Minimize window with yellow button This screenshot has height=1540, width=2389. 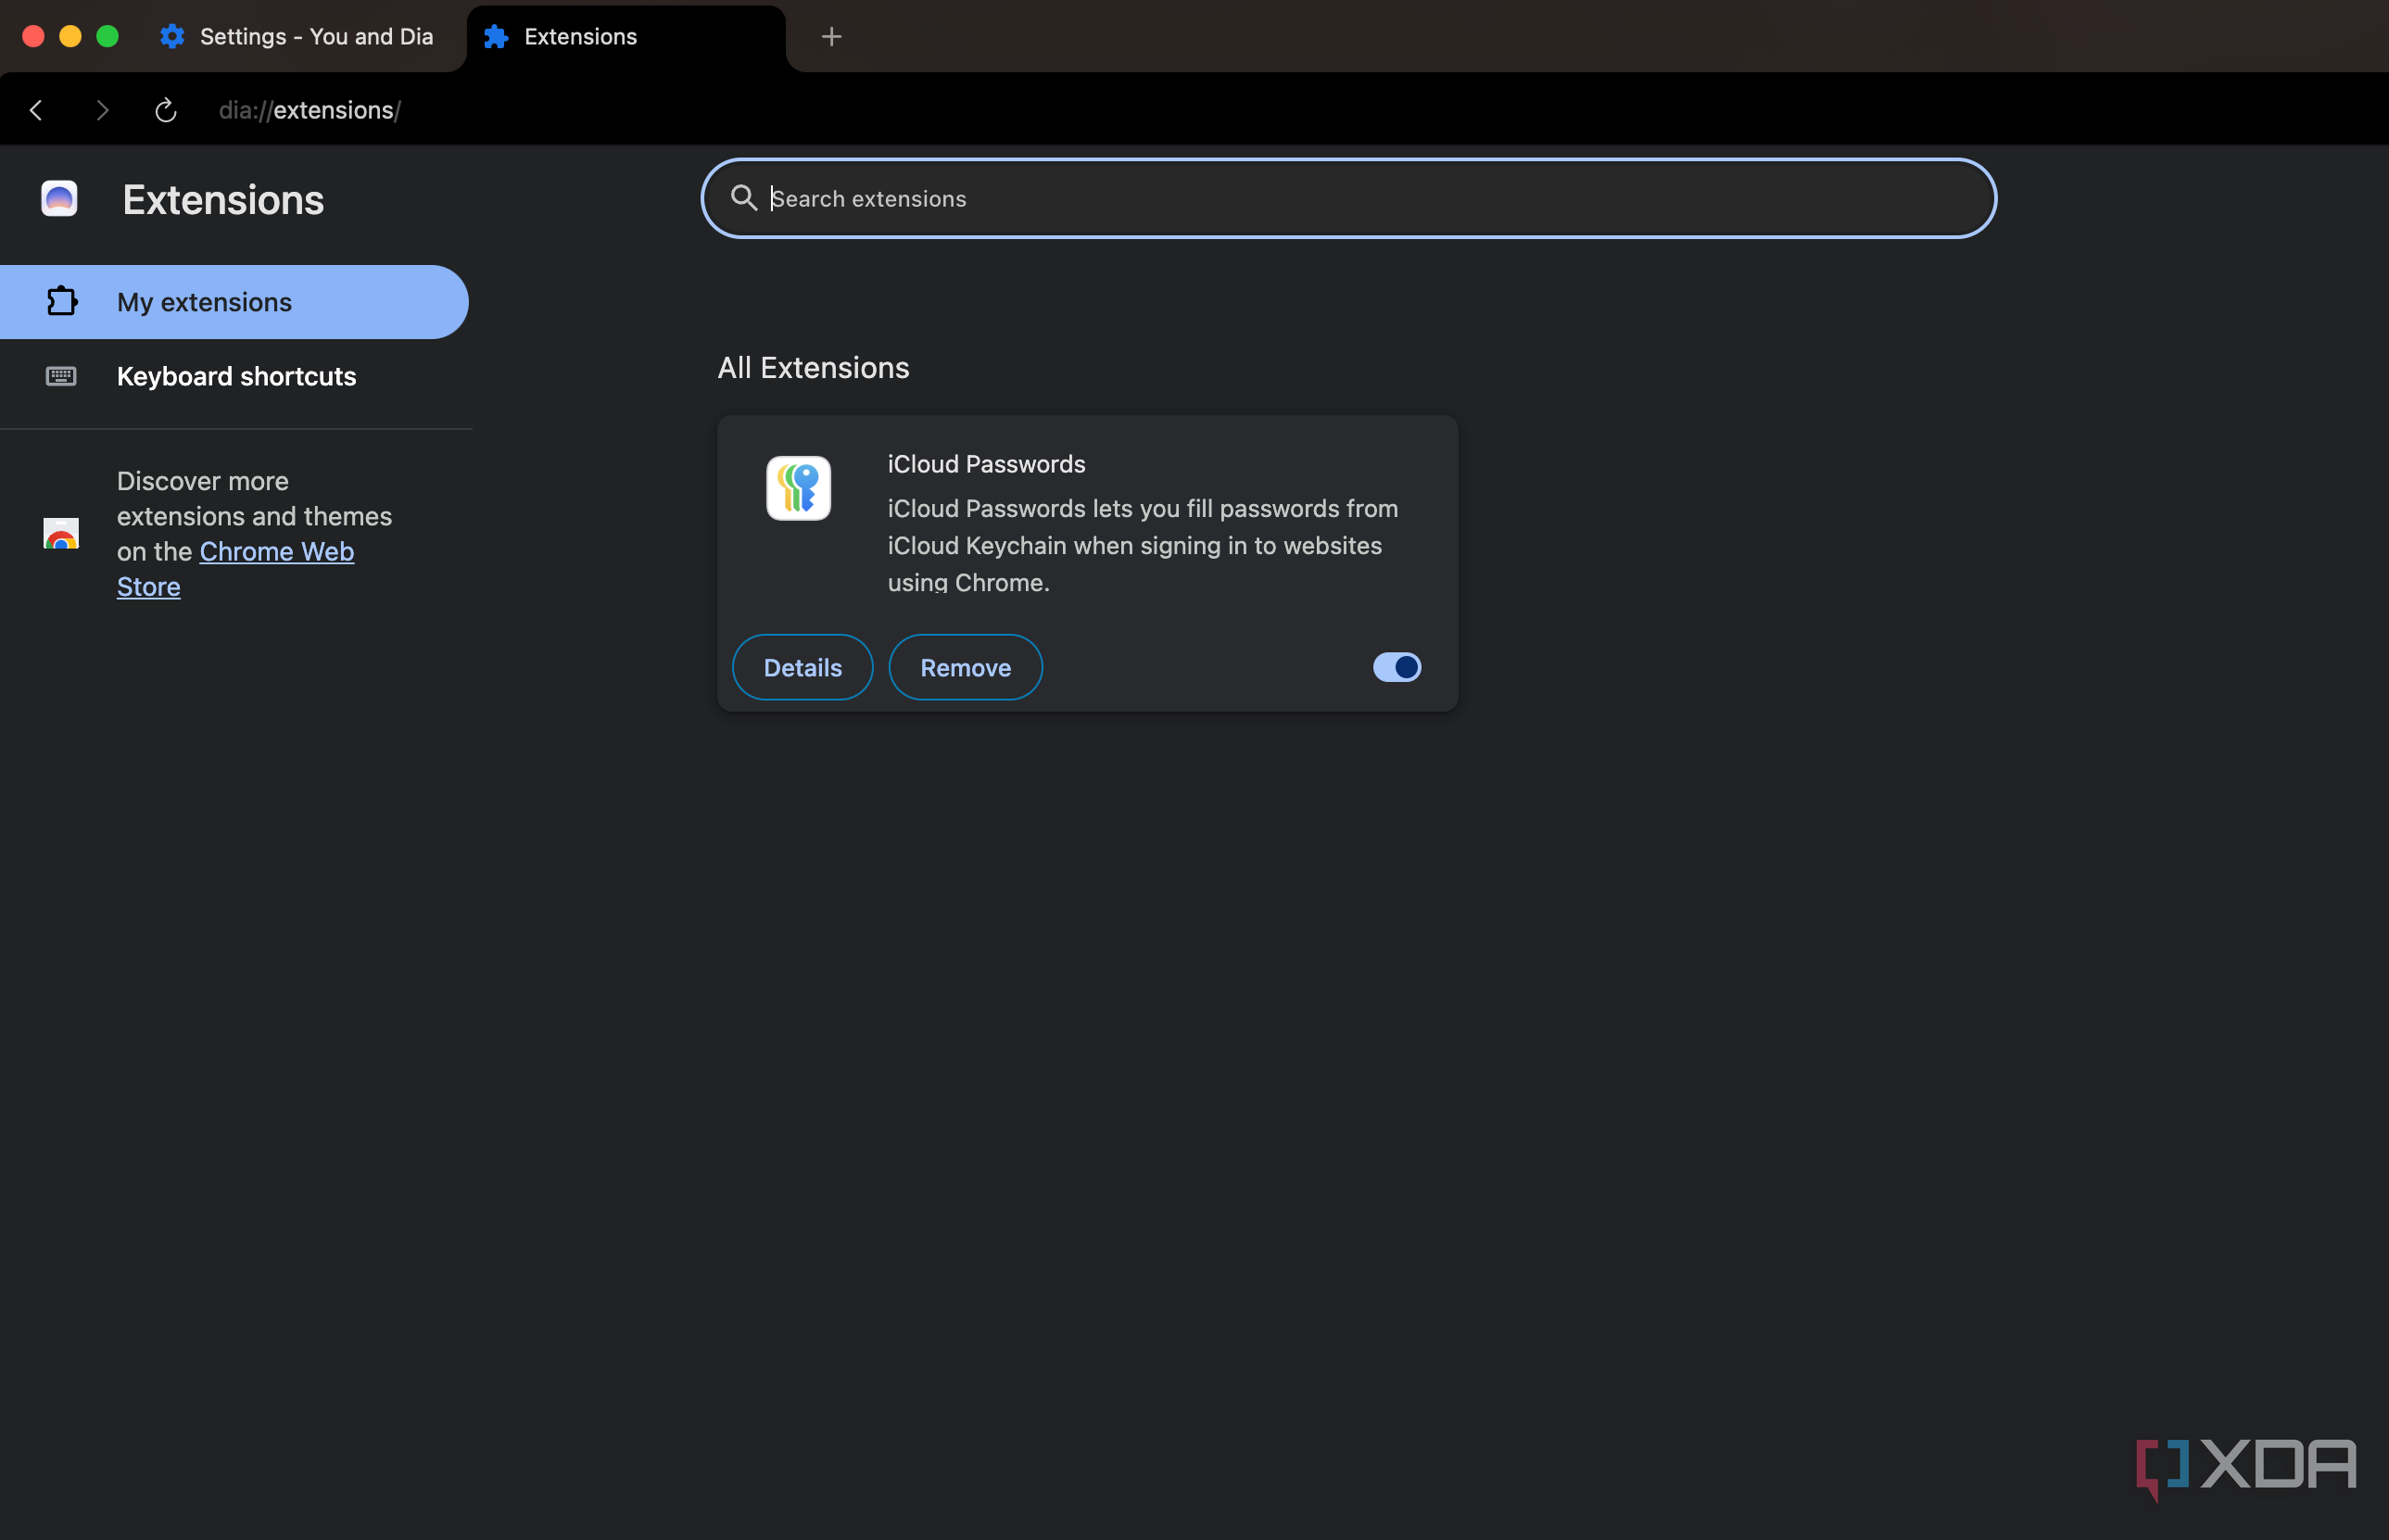pyautogui.click(x=70, y=37)
